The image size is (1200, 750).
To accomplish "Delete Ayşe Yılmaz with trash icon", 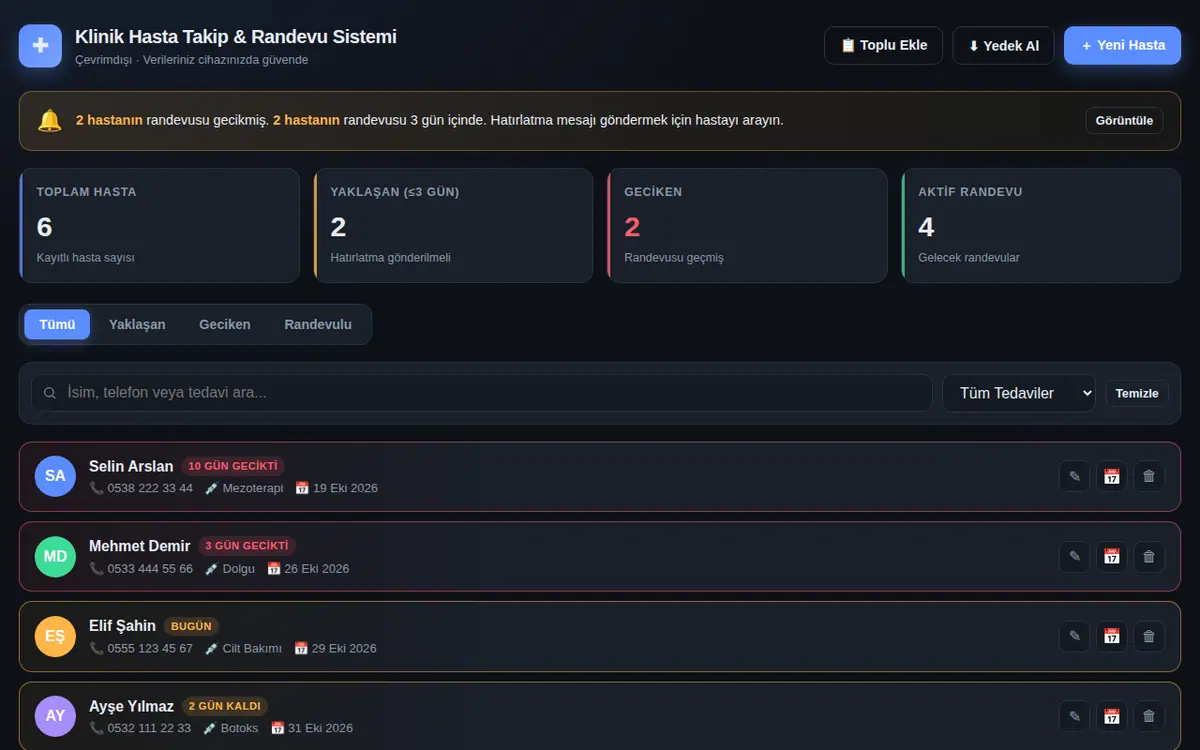I will pos(1149,716).
